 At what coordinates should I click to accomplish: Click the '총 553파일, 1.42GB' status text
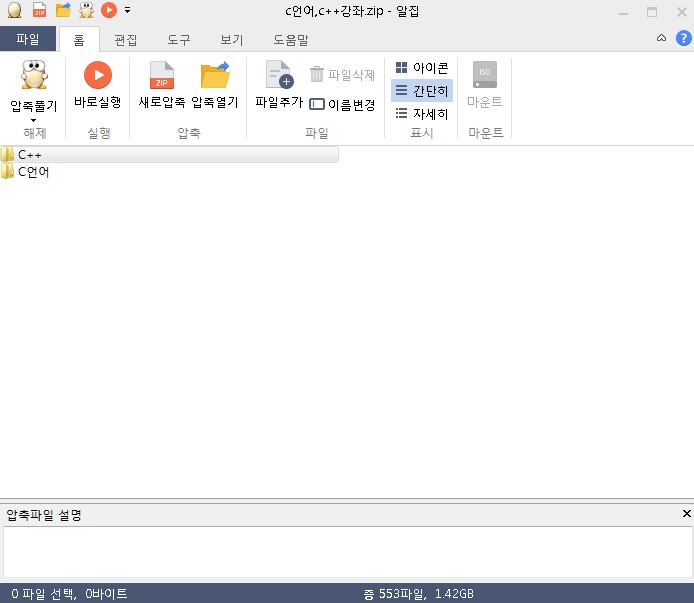tap(419, 594)
